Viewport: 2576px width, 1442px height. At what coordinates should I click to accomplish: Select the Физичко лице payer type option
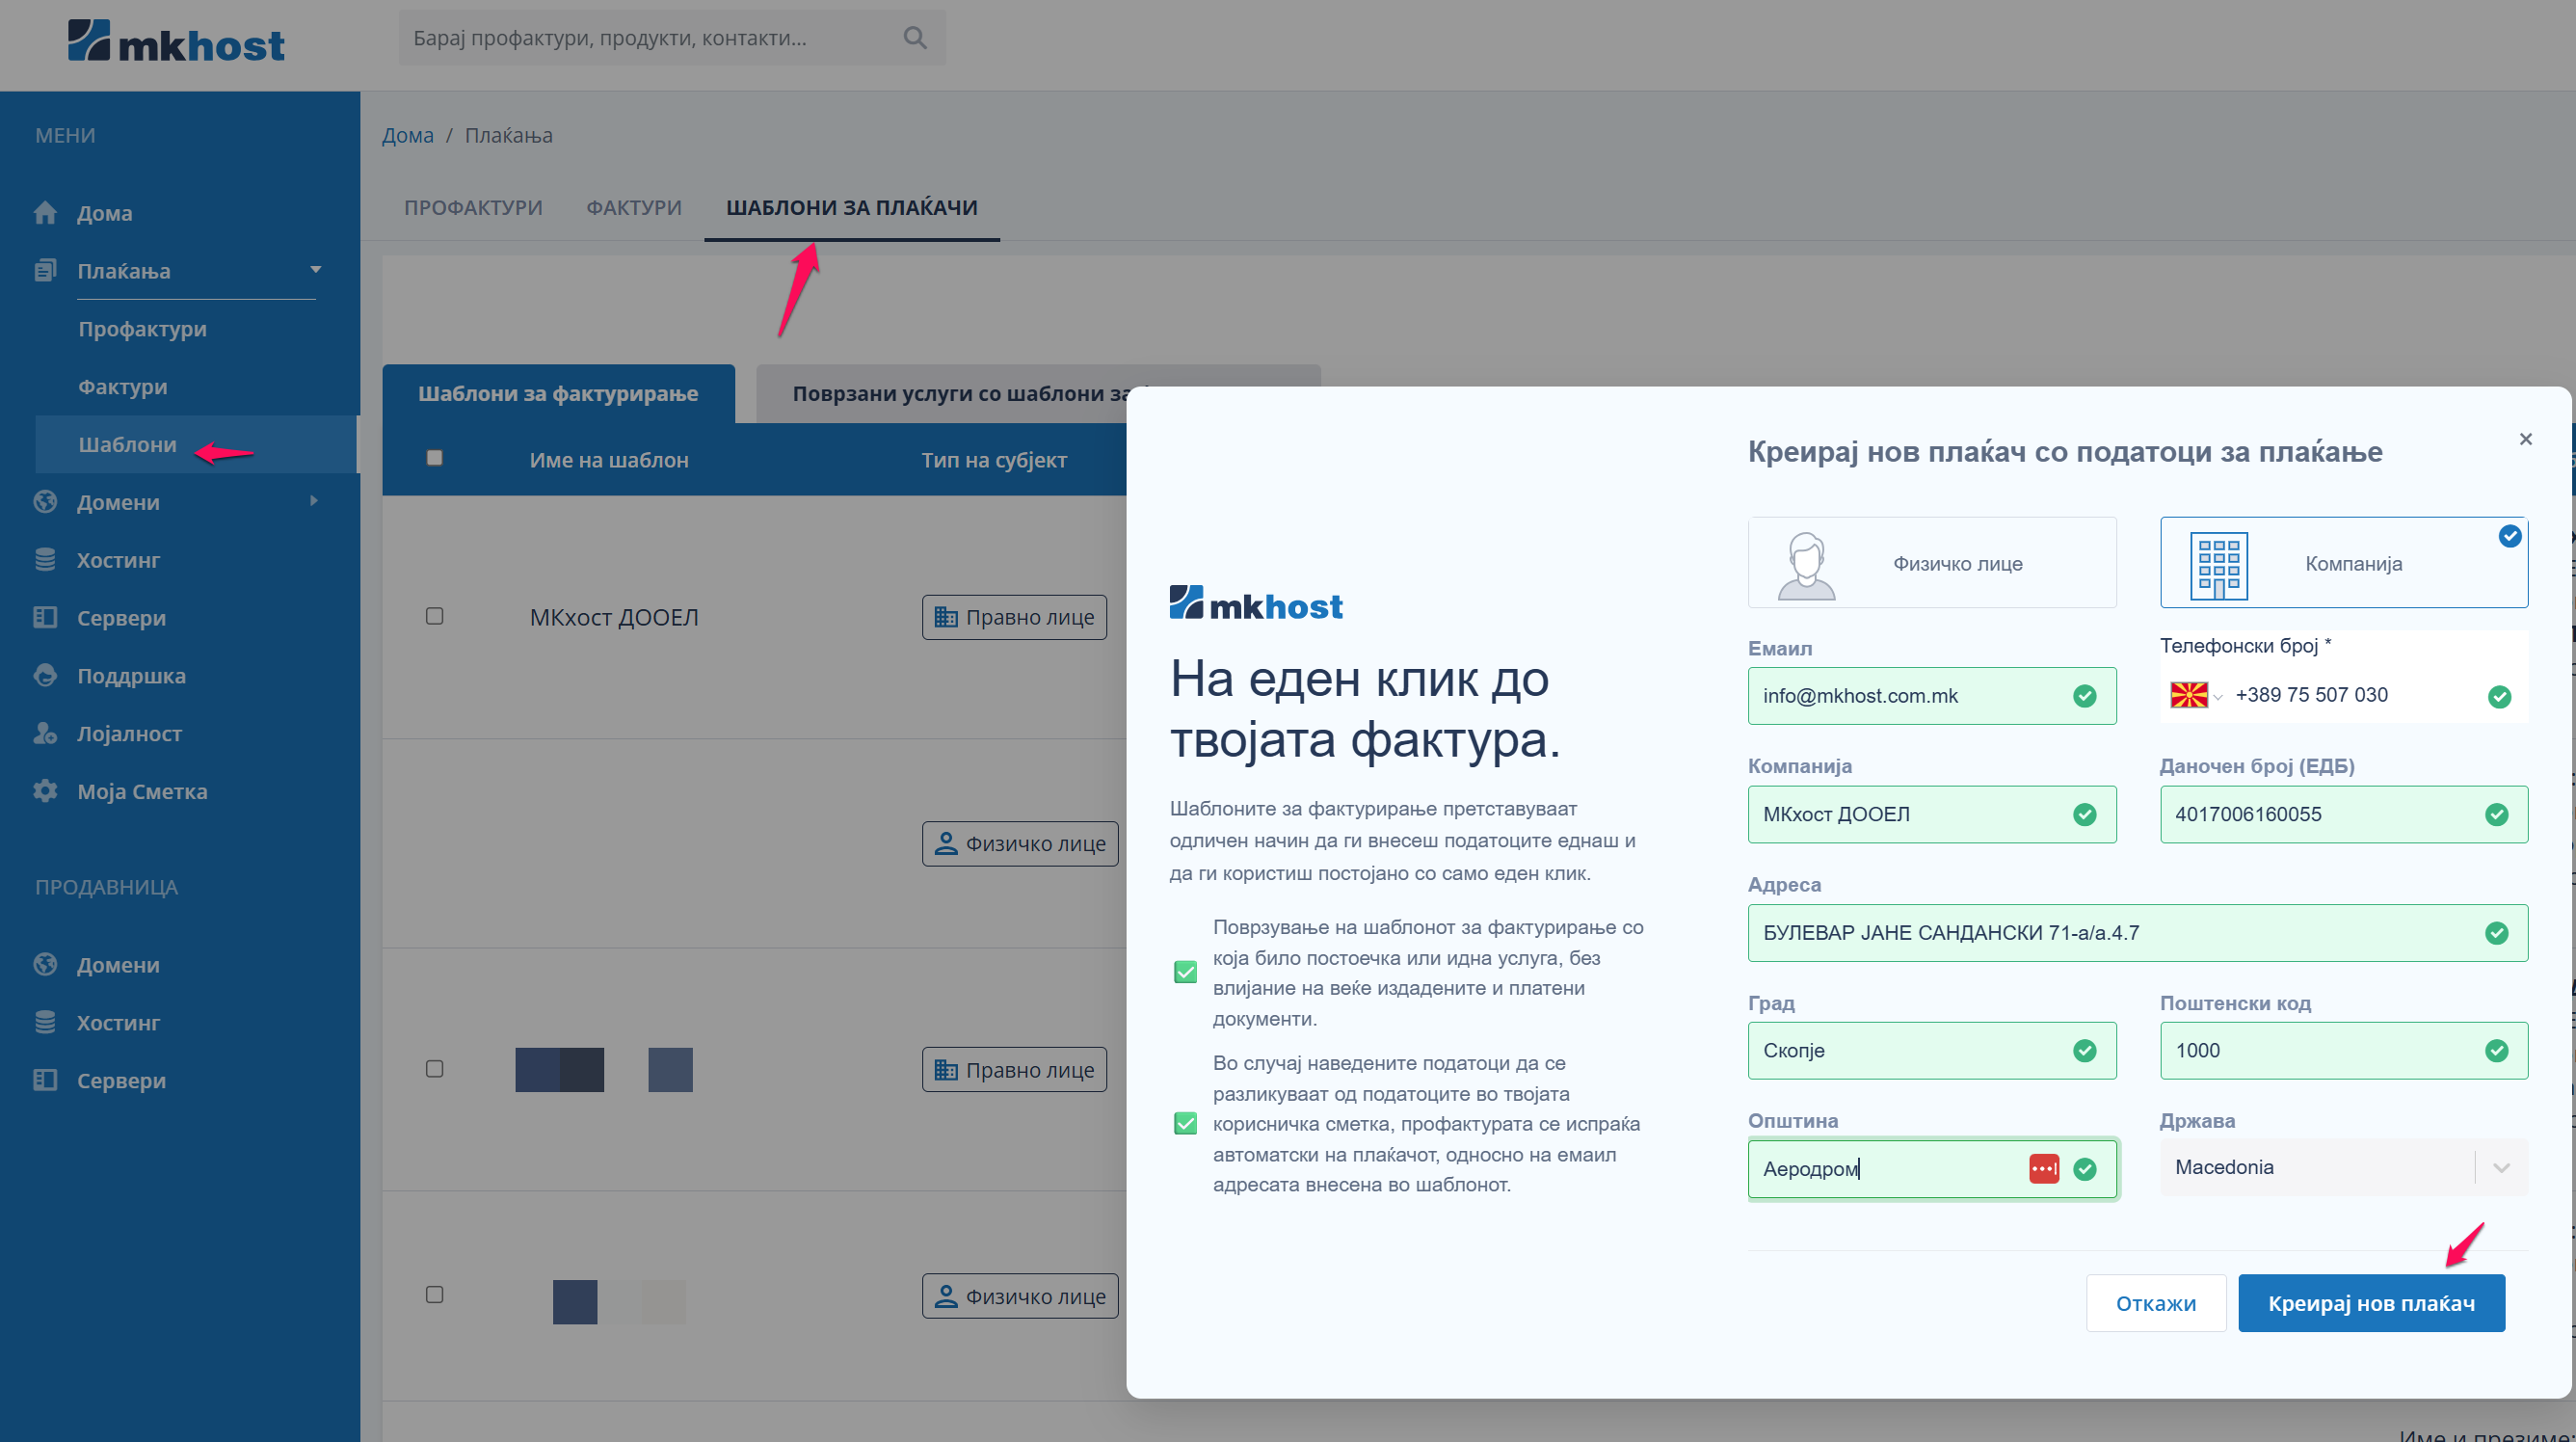tap(1931, 563)
